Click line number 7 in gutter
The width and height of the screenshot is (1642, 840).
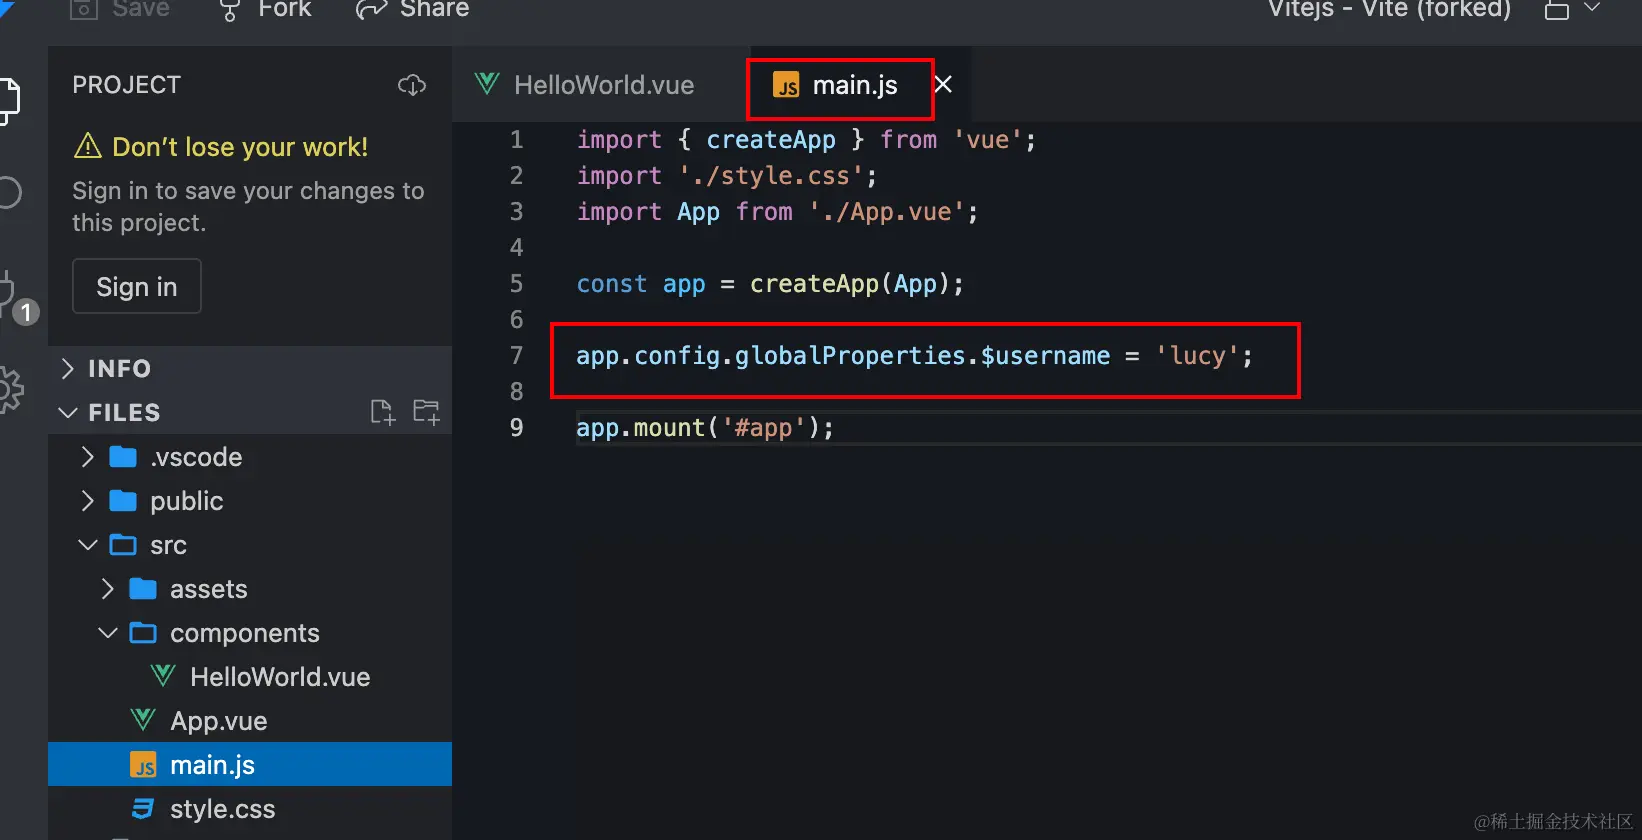(x=517, y=355)
